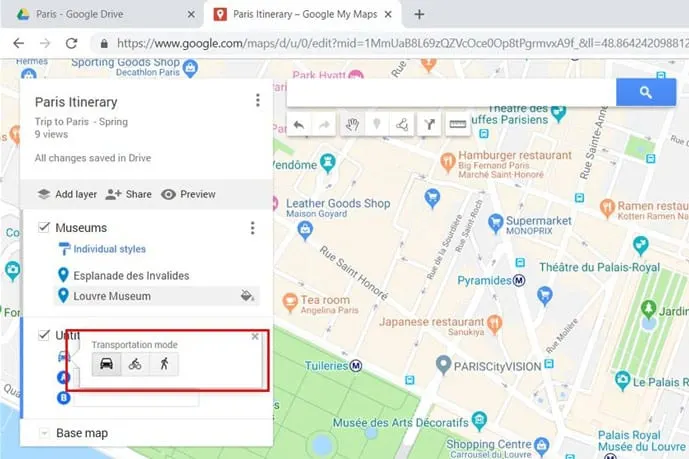Viewport: 689px width, 459px height.
Task: Click the Tea room Angelina Paris marker
Action: (290, 302)
